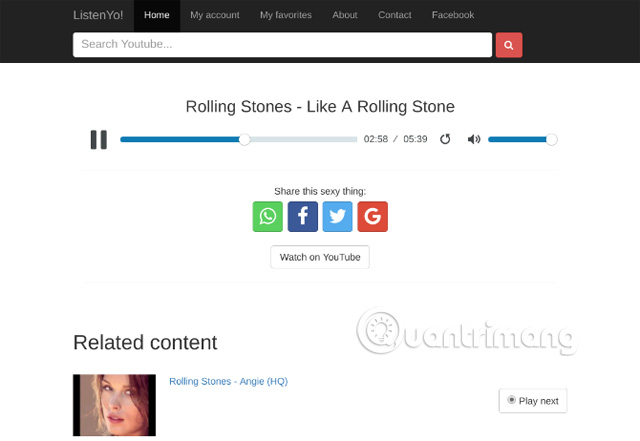This screenshot has width=640, height=441.
Task: Focus the Search Youtube input field
Action: 282,45
